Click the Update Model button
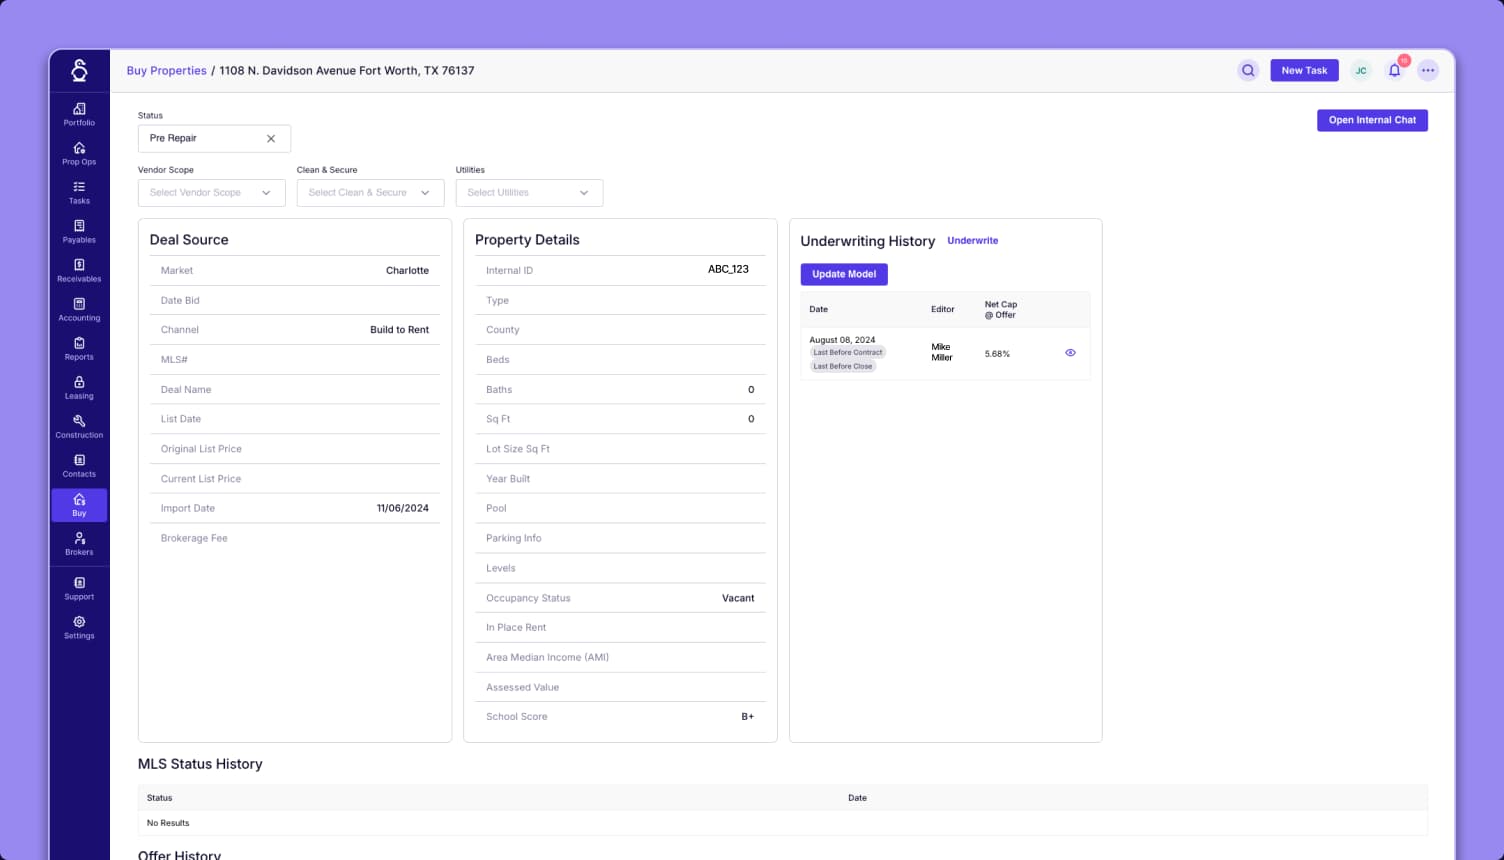The width and height of the screenshot is (1504, 860). click(x=844, y=273)
